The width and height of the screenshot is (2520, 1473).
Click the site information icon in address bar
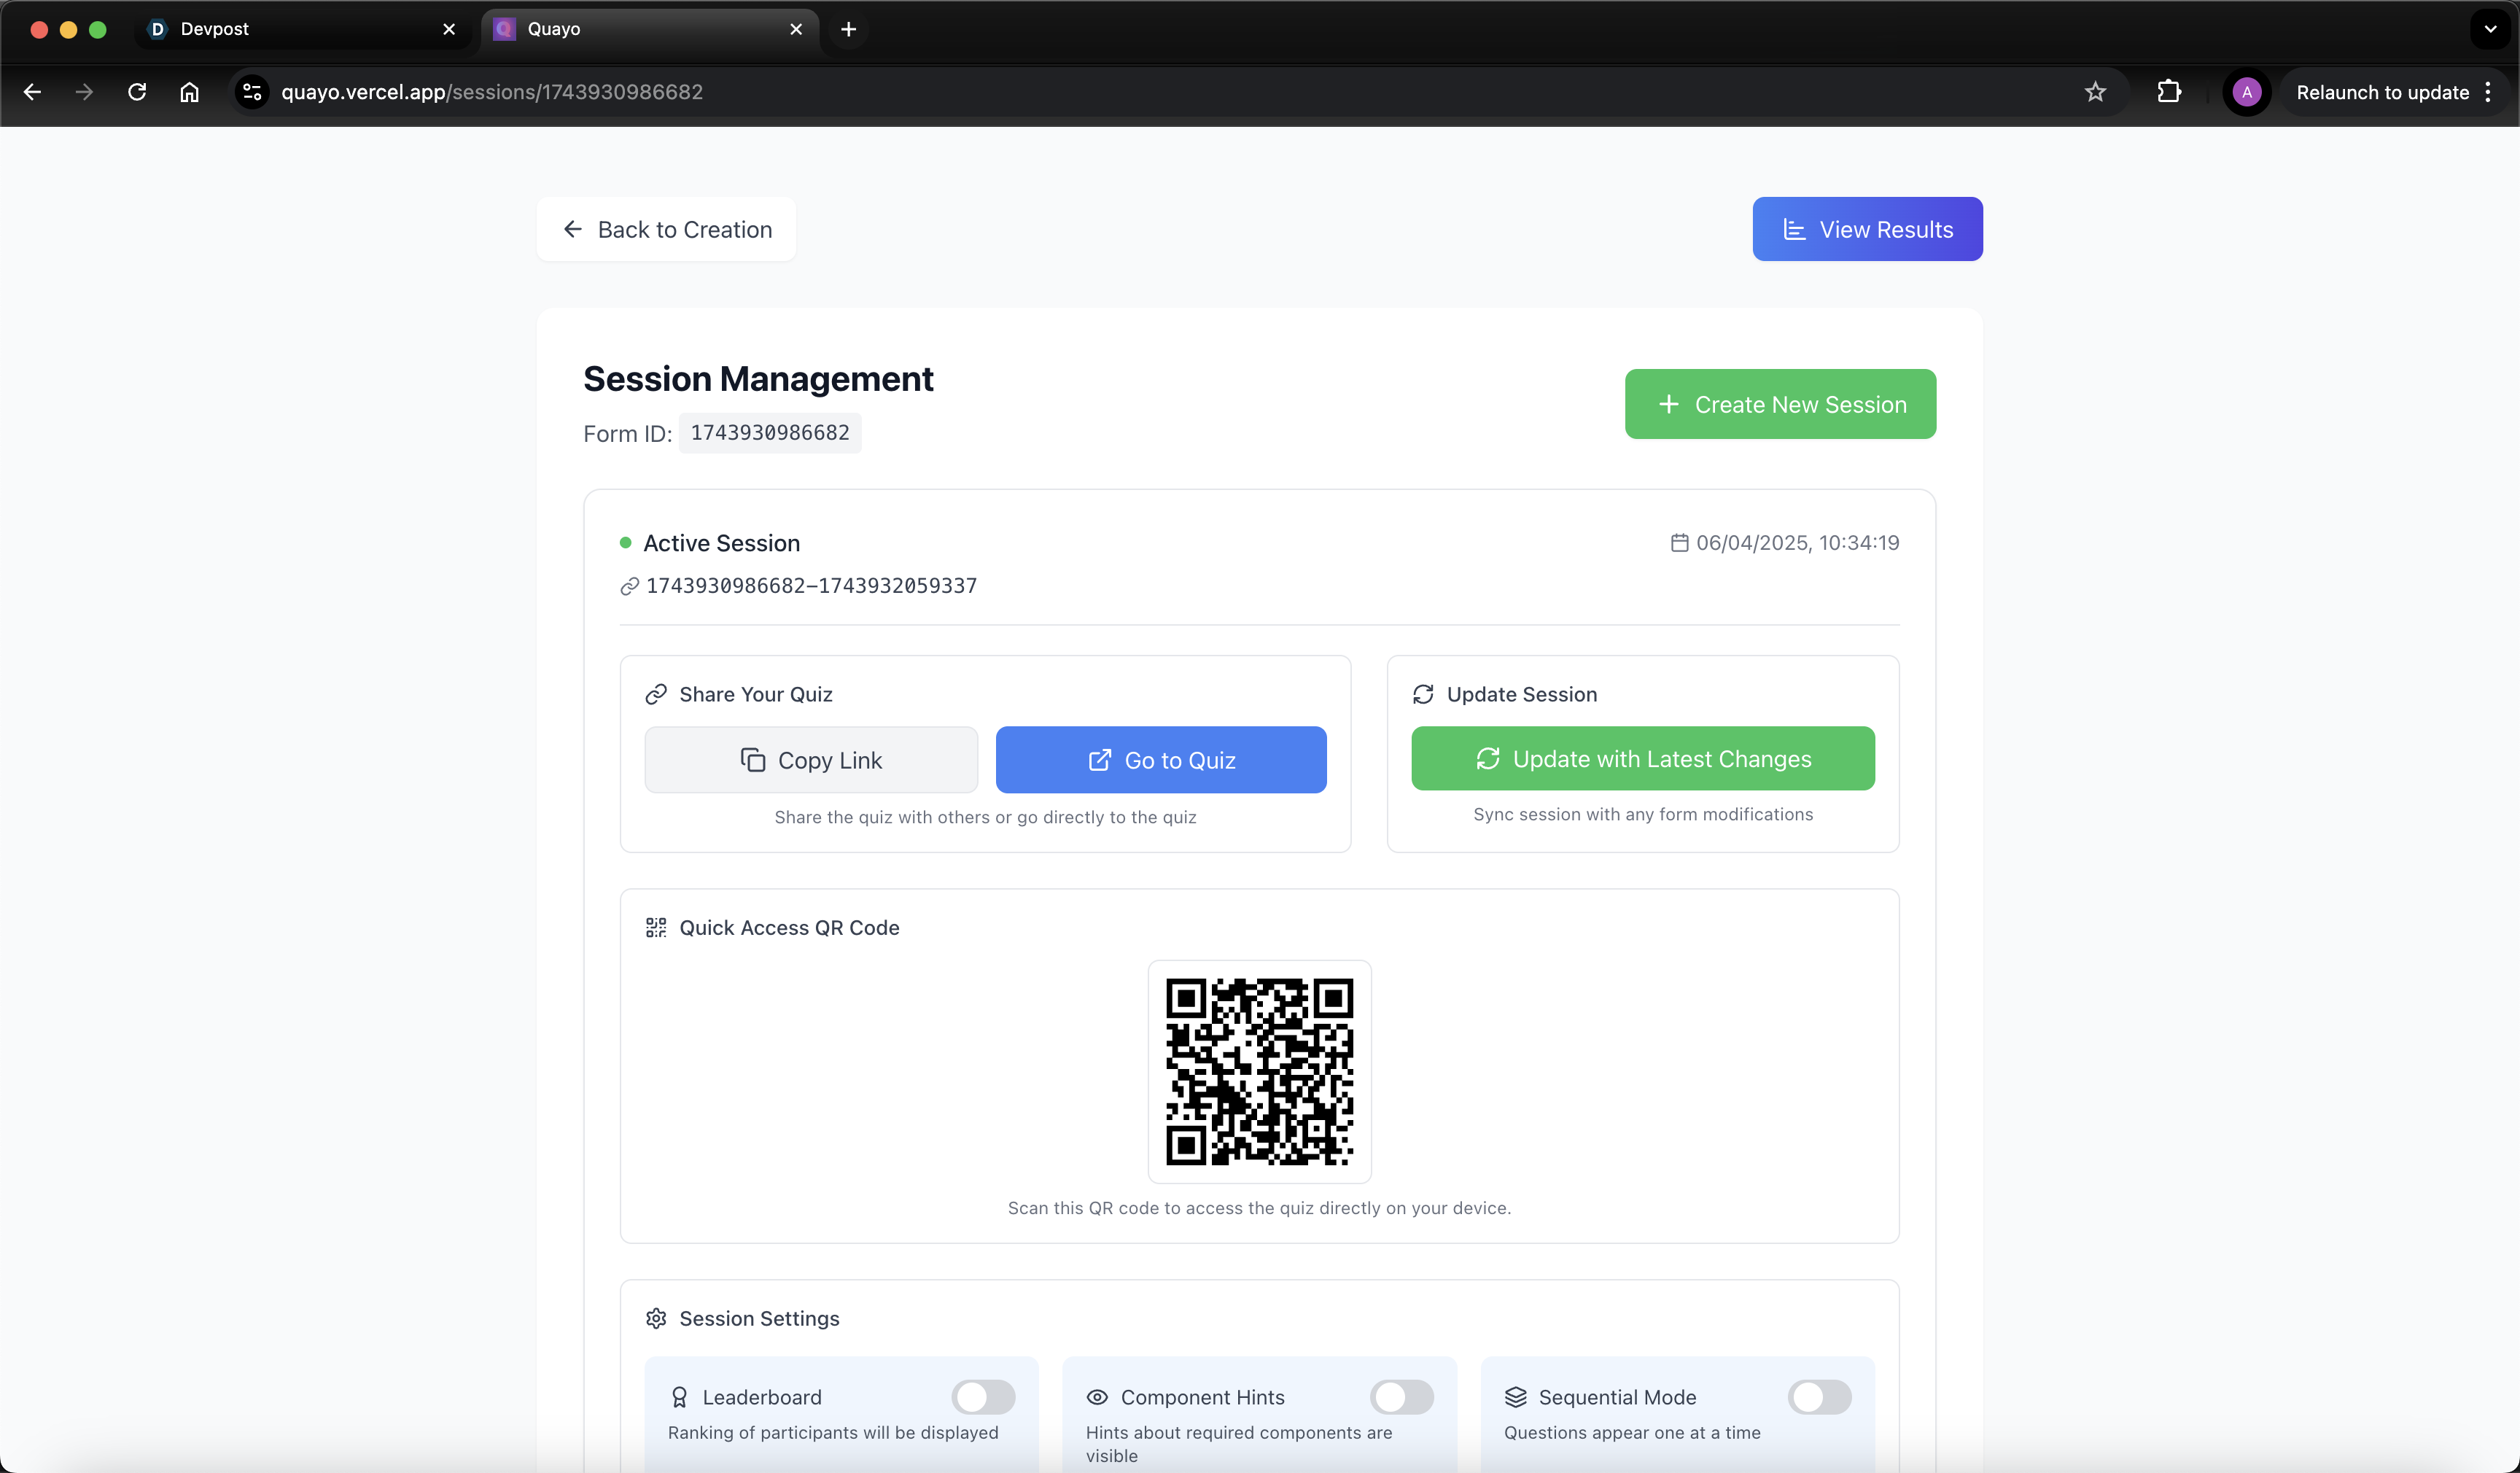(252, 92)
